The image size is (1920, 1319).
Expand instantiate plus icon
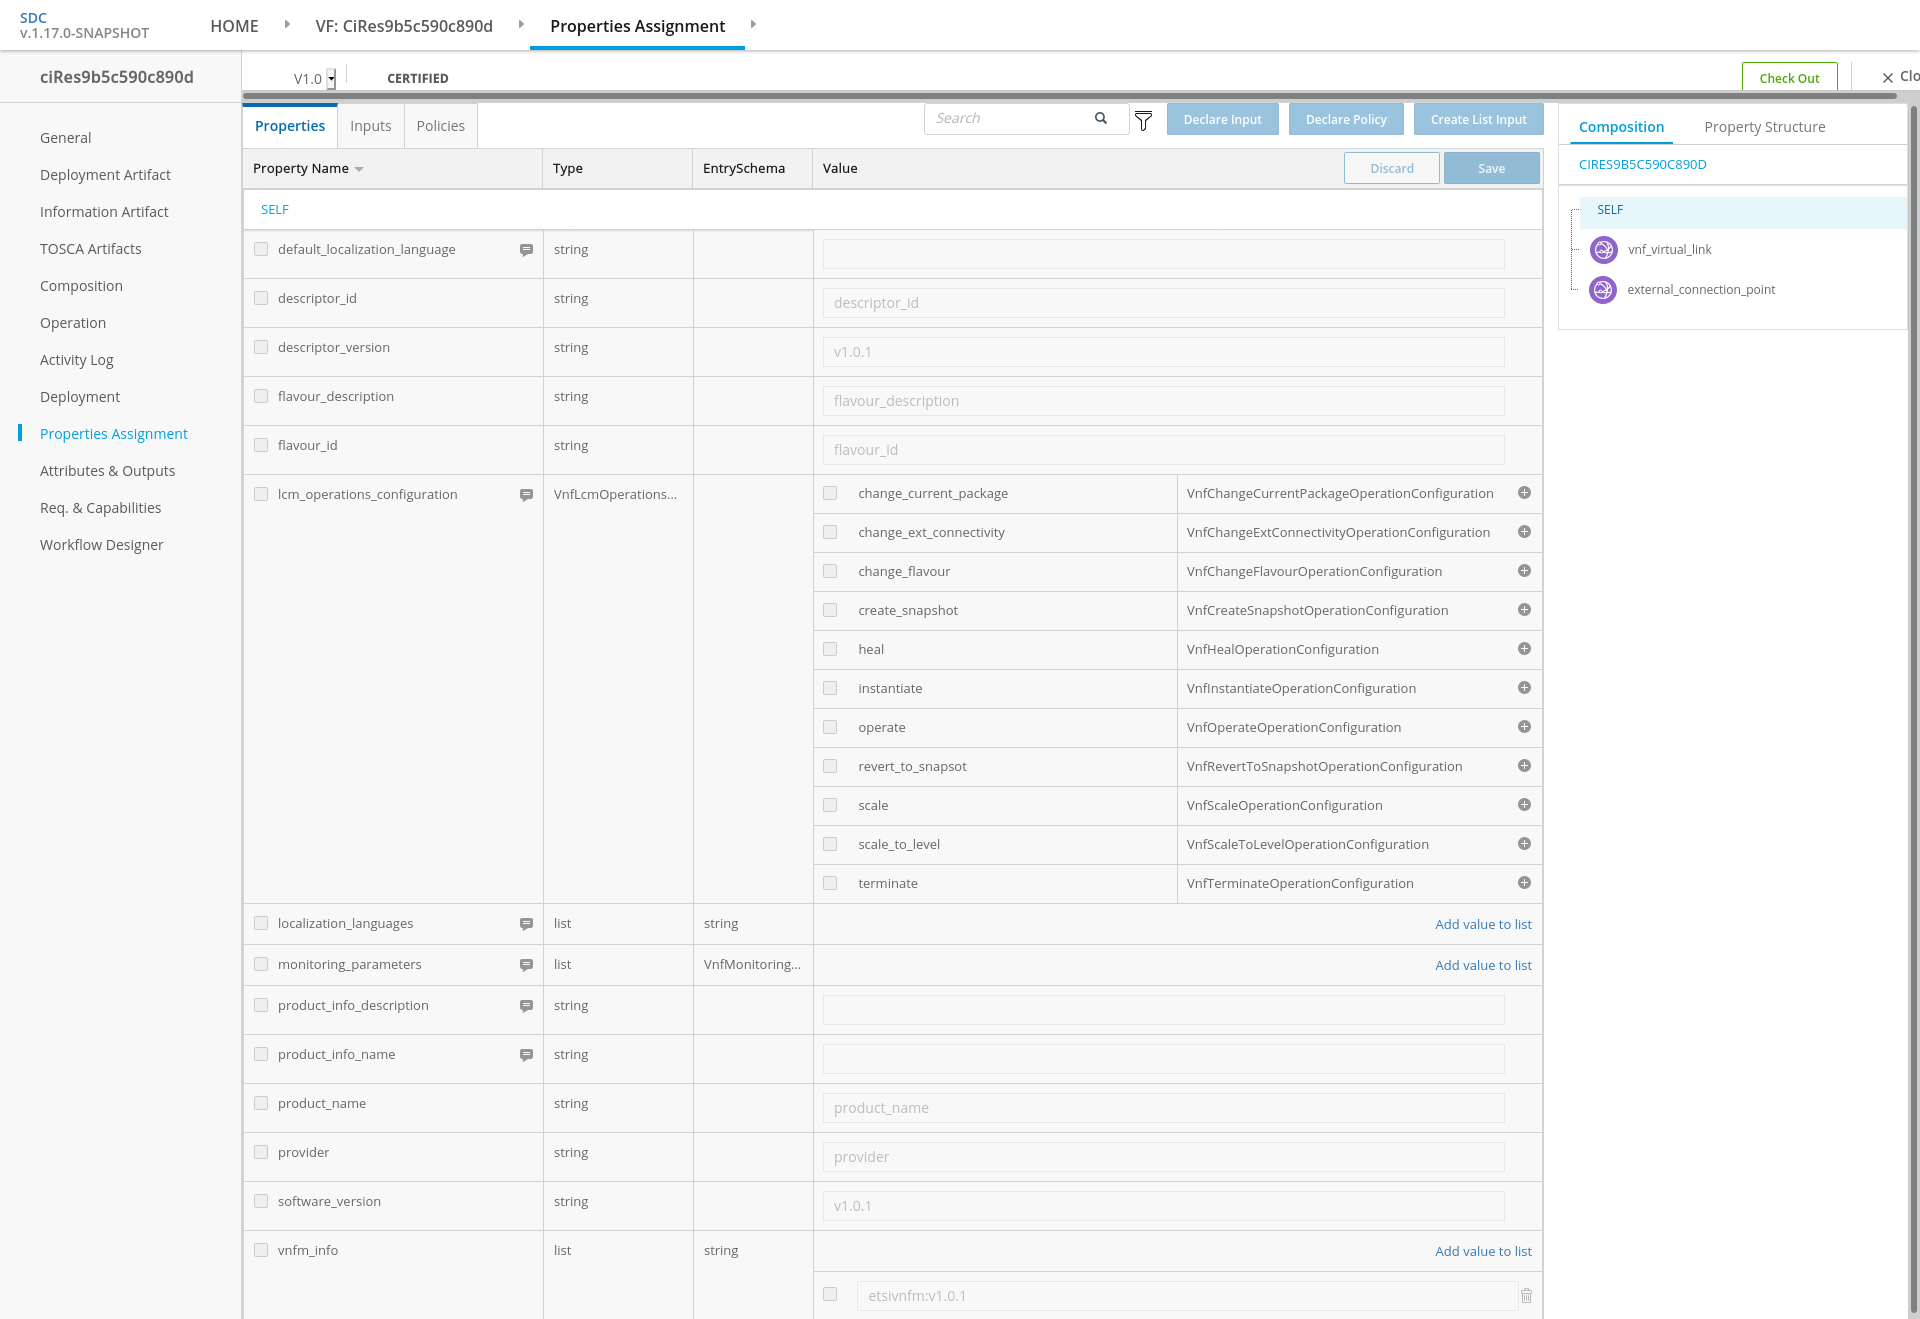tap(1524, 688)
